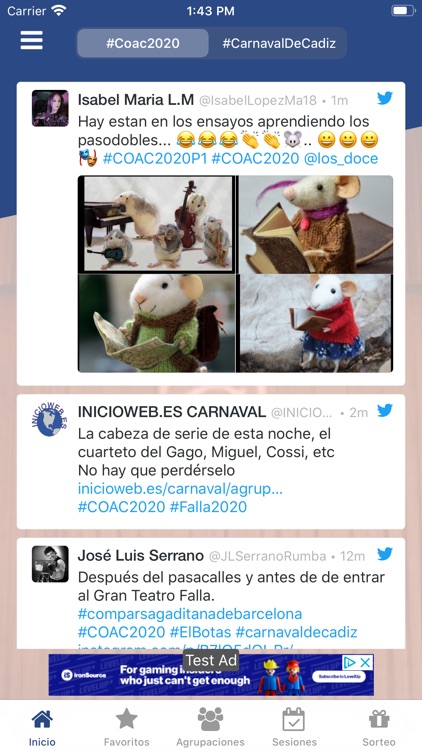Open the inicioweb.es/carnaval link
Viewport: 422px width, 750px height.
click(x=180, y=489)
